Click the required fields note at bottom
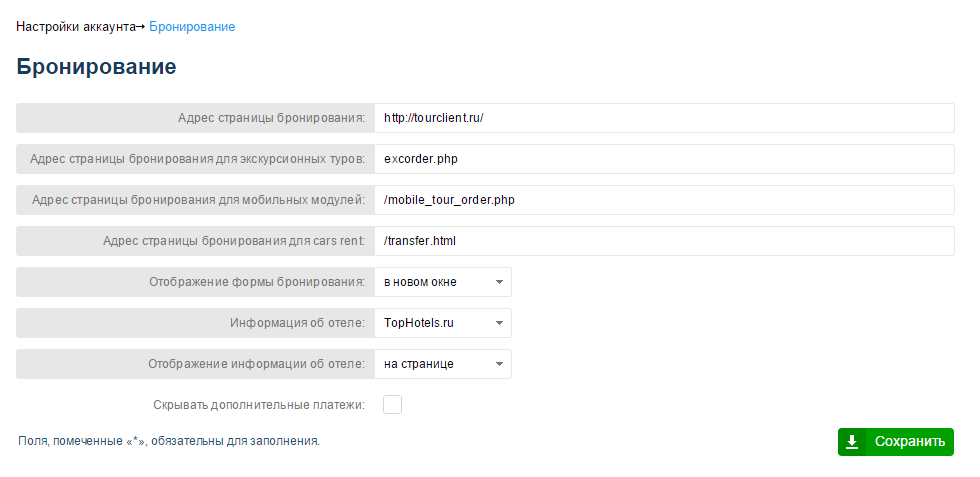980x477 pixels. coord(169,441)
